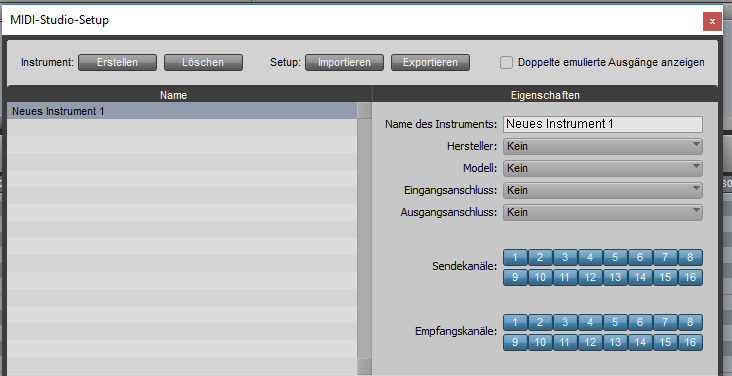This screenshot has height=376, width=732.
Task: Open the Hersteller dropdown
Action: coord(603,146)
